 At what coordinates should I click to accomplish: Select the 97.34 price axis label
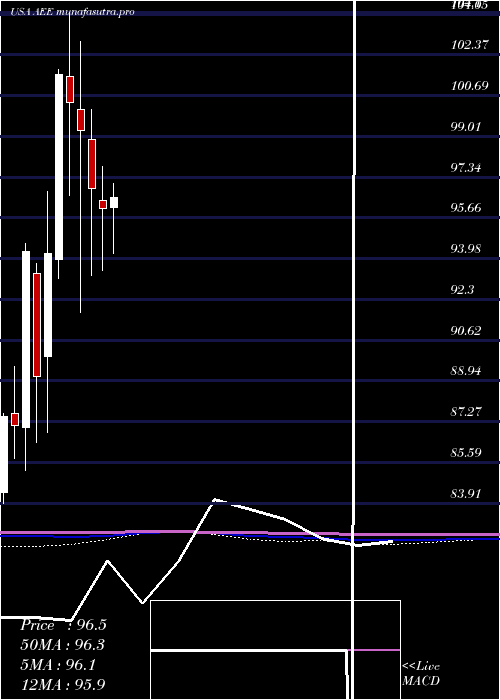pyautogui.click(x=466, y=168)
